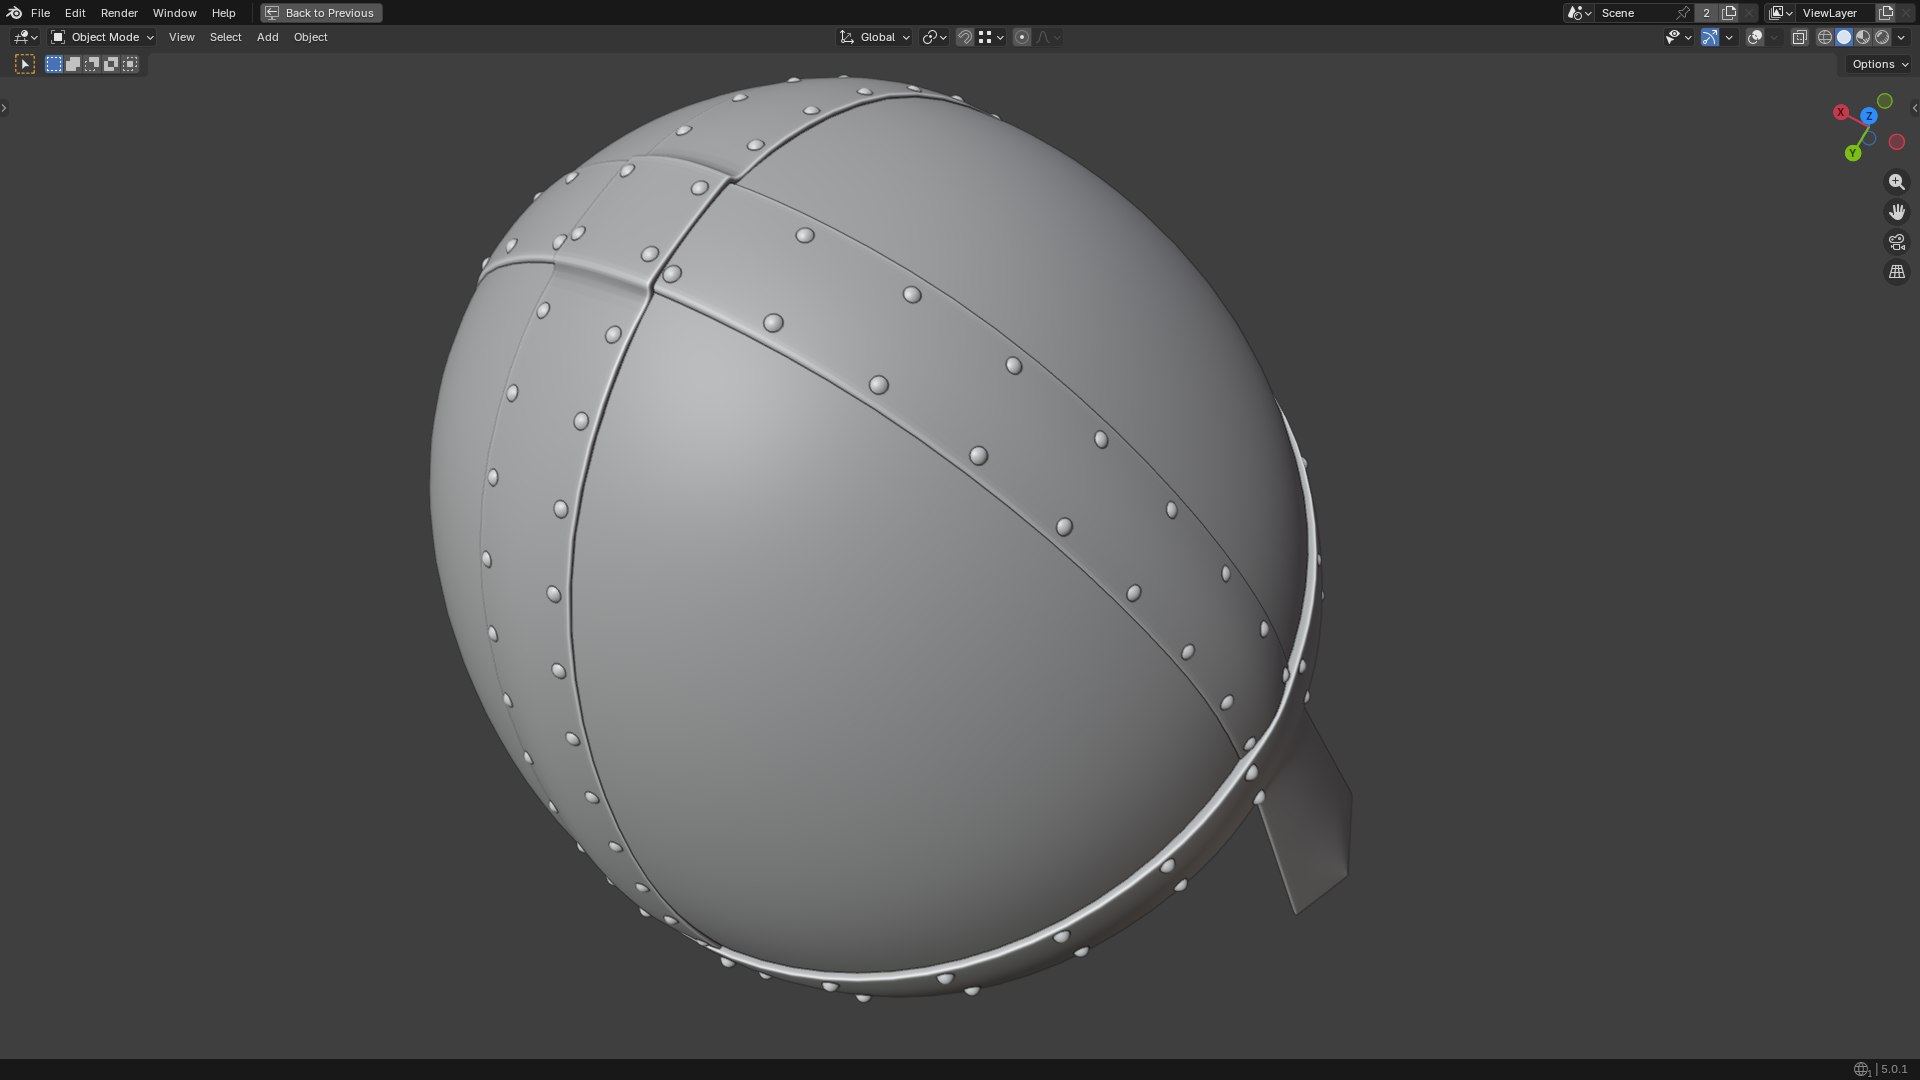Select the Select Box tool icon
The width and height of the screenshot is (1920, 1080).
point(25,64)
